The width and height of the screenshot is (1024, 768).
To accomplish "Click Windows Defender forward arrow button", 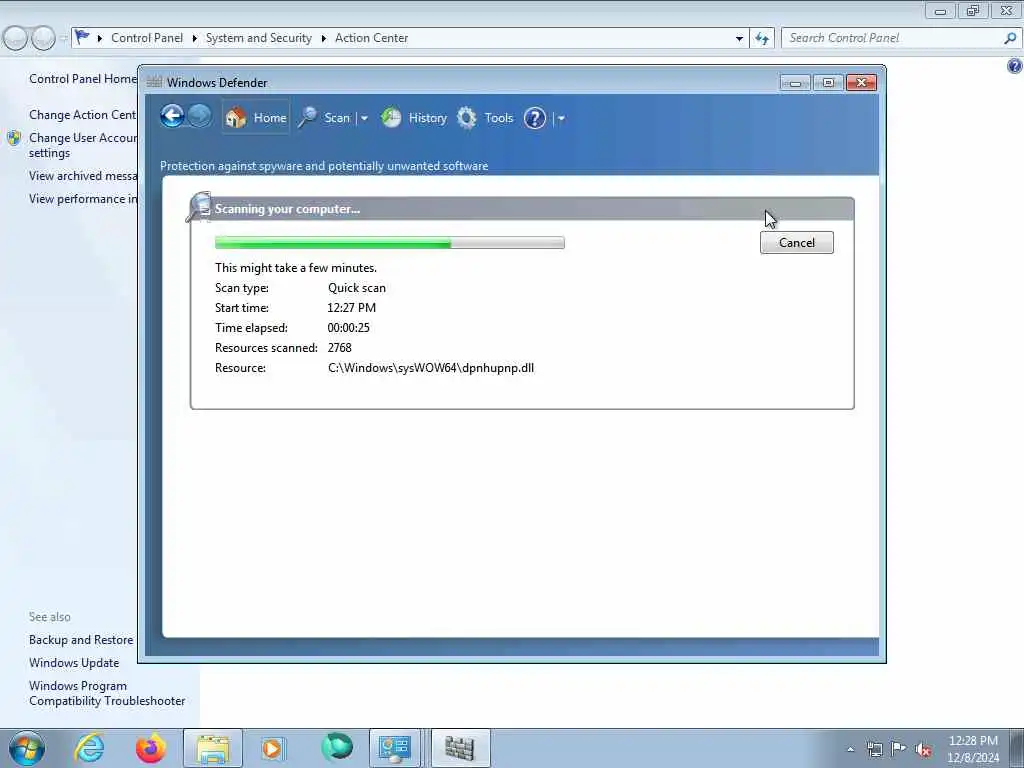I will pyautogui.click(x=200, y=117).
